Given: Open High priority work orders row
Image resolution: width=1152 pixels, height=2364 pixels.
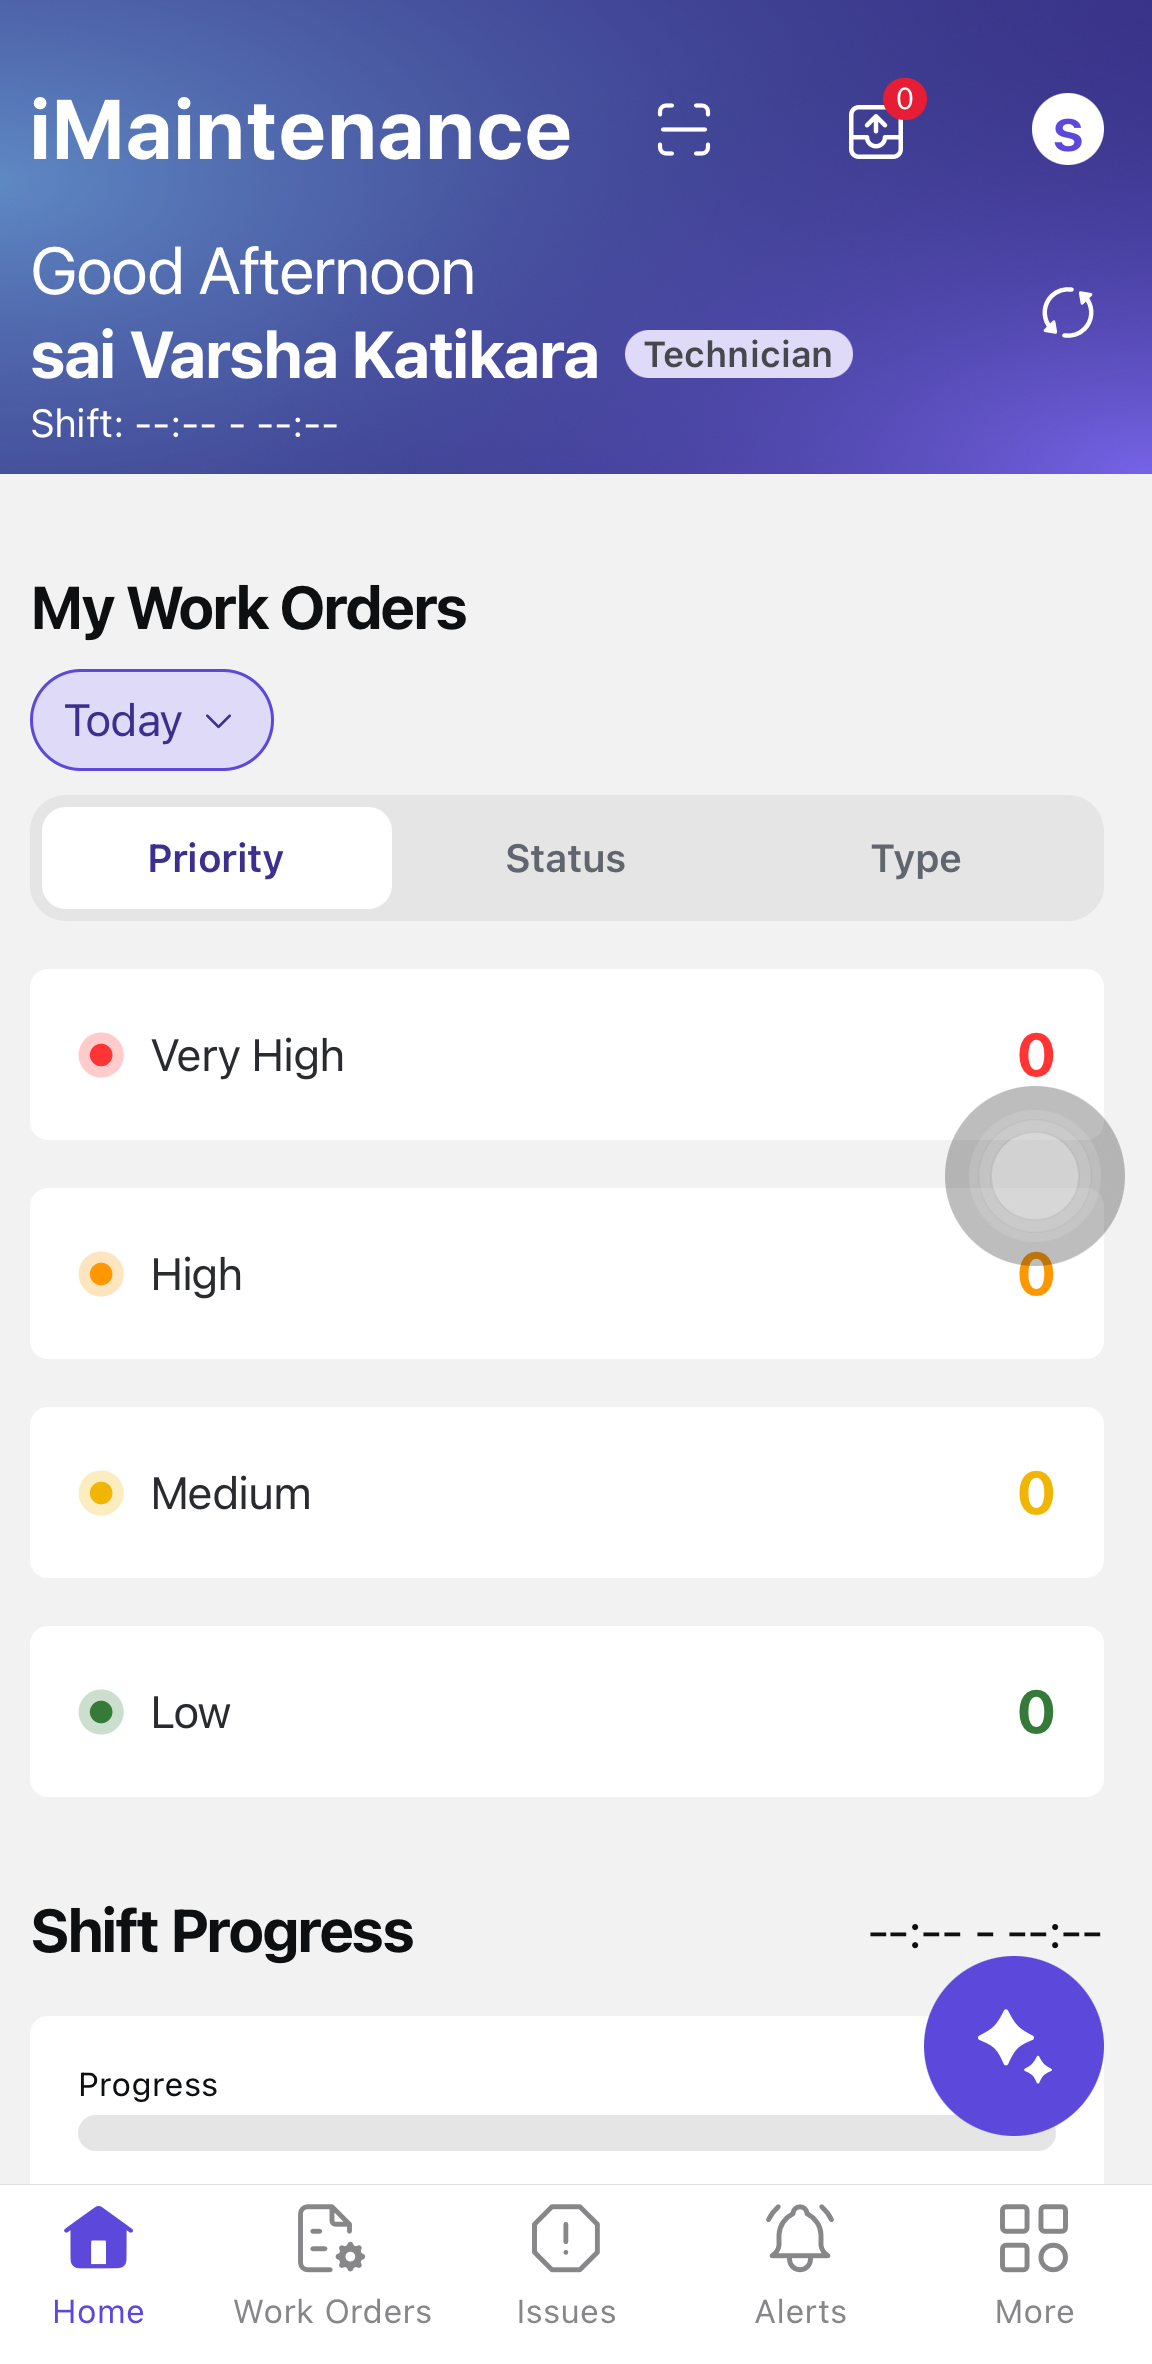Looking at the screenshot, I should click(x=500, y=1273).
